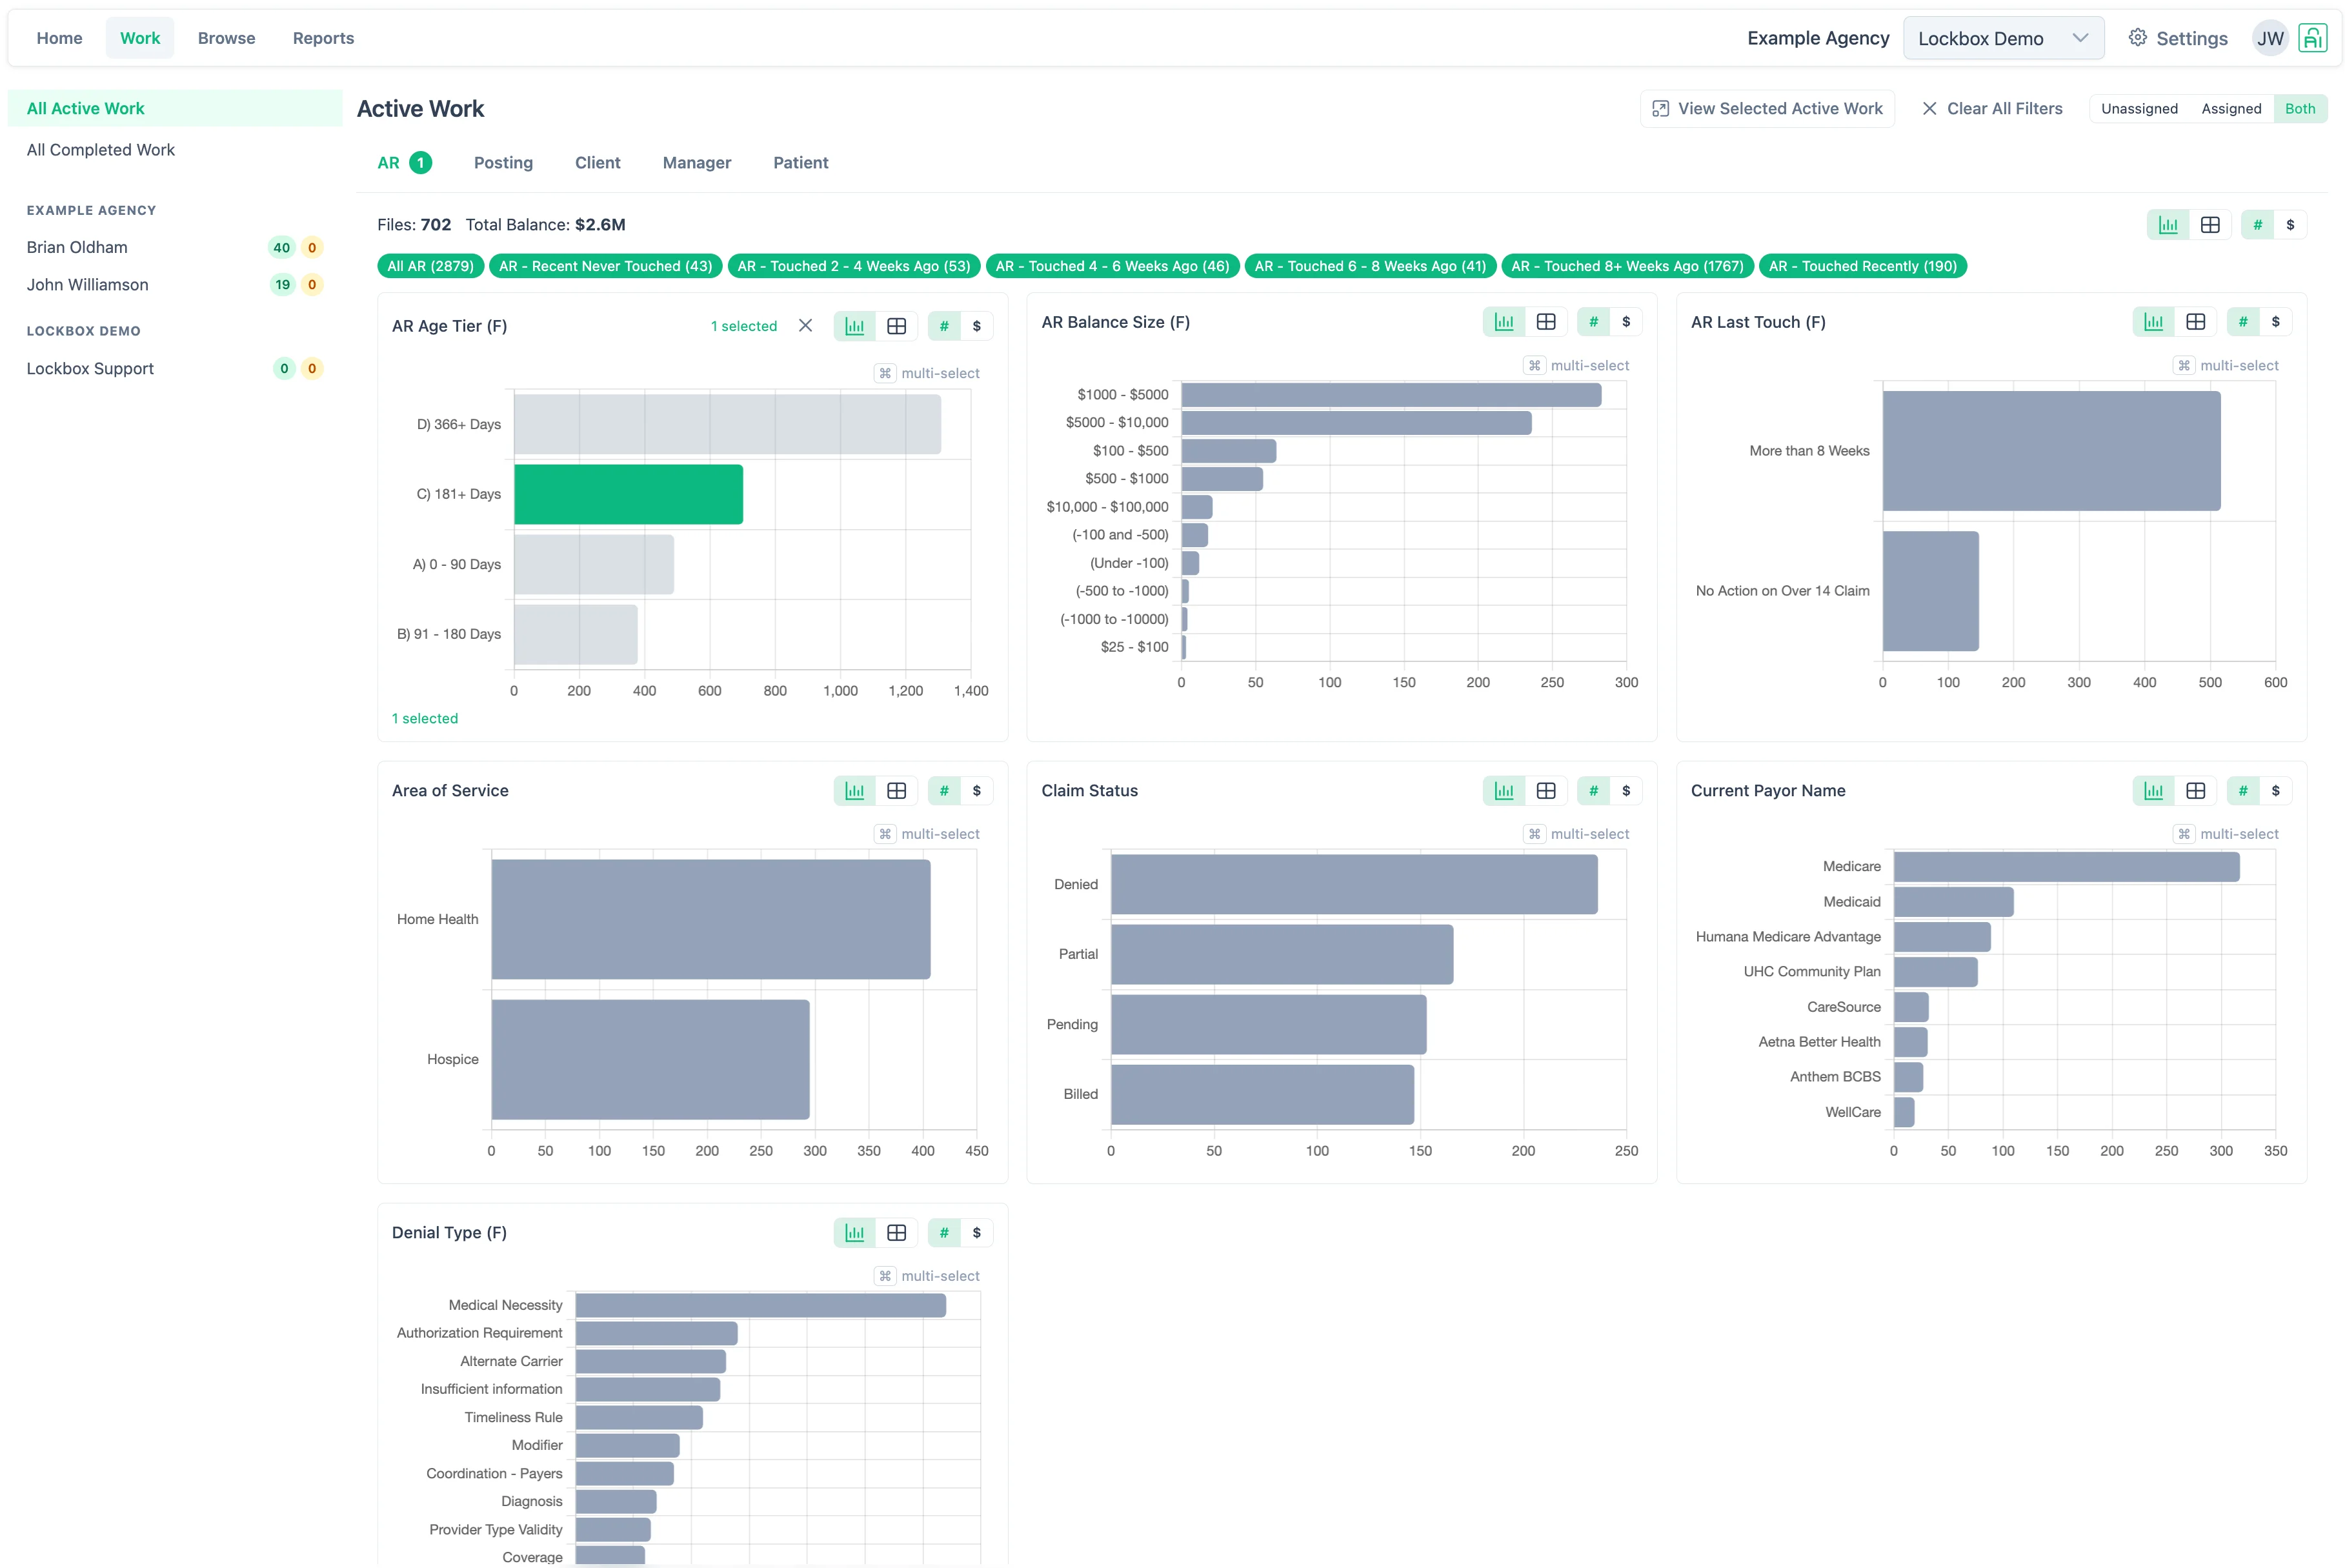2345x1568 pixels.
Task: Click the green app logo icon
Action: 2312,38
